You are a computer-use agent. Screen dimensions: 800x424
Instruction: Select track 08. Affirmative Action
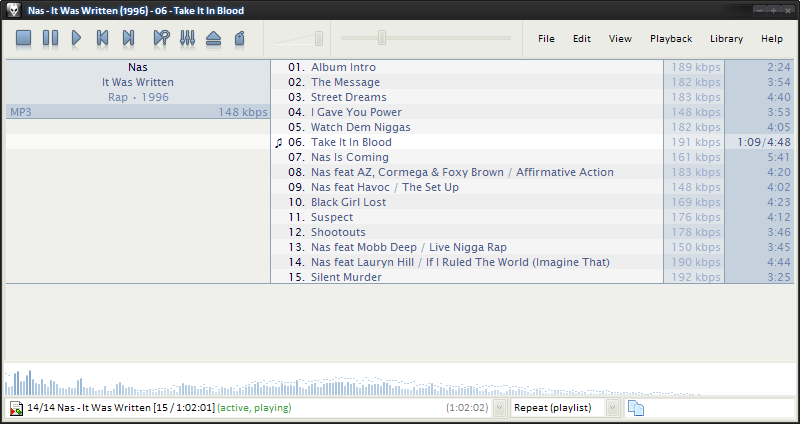pos(467,172)
